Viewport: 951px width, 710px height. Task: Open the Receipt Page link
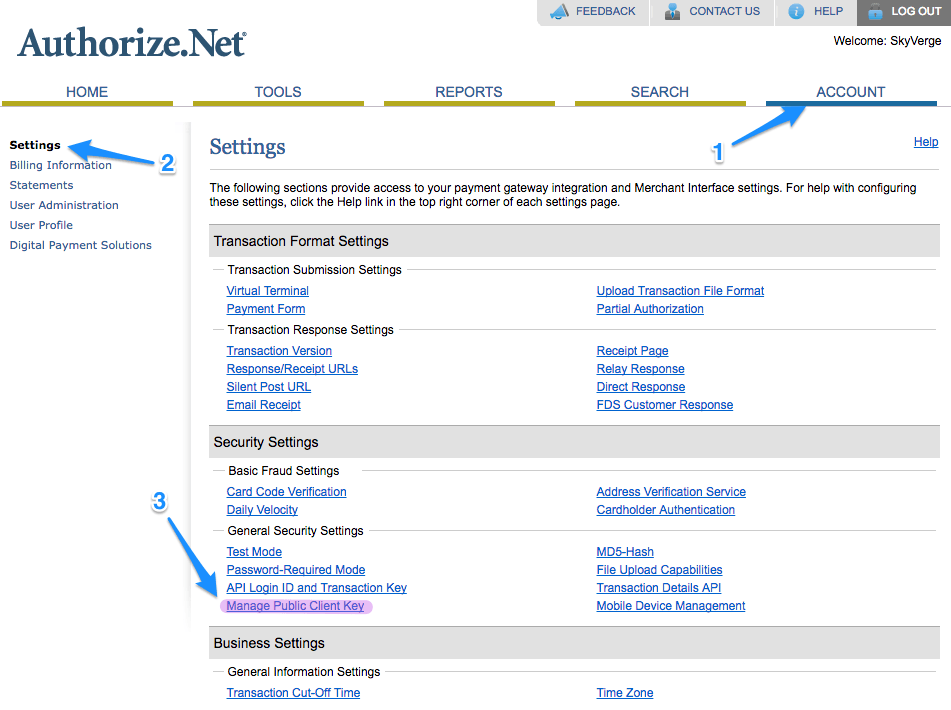632,351
